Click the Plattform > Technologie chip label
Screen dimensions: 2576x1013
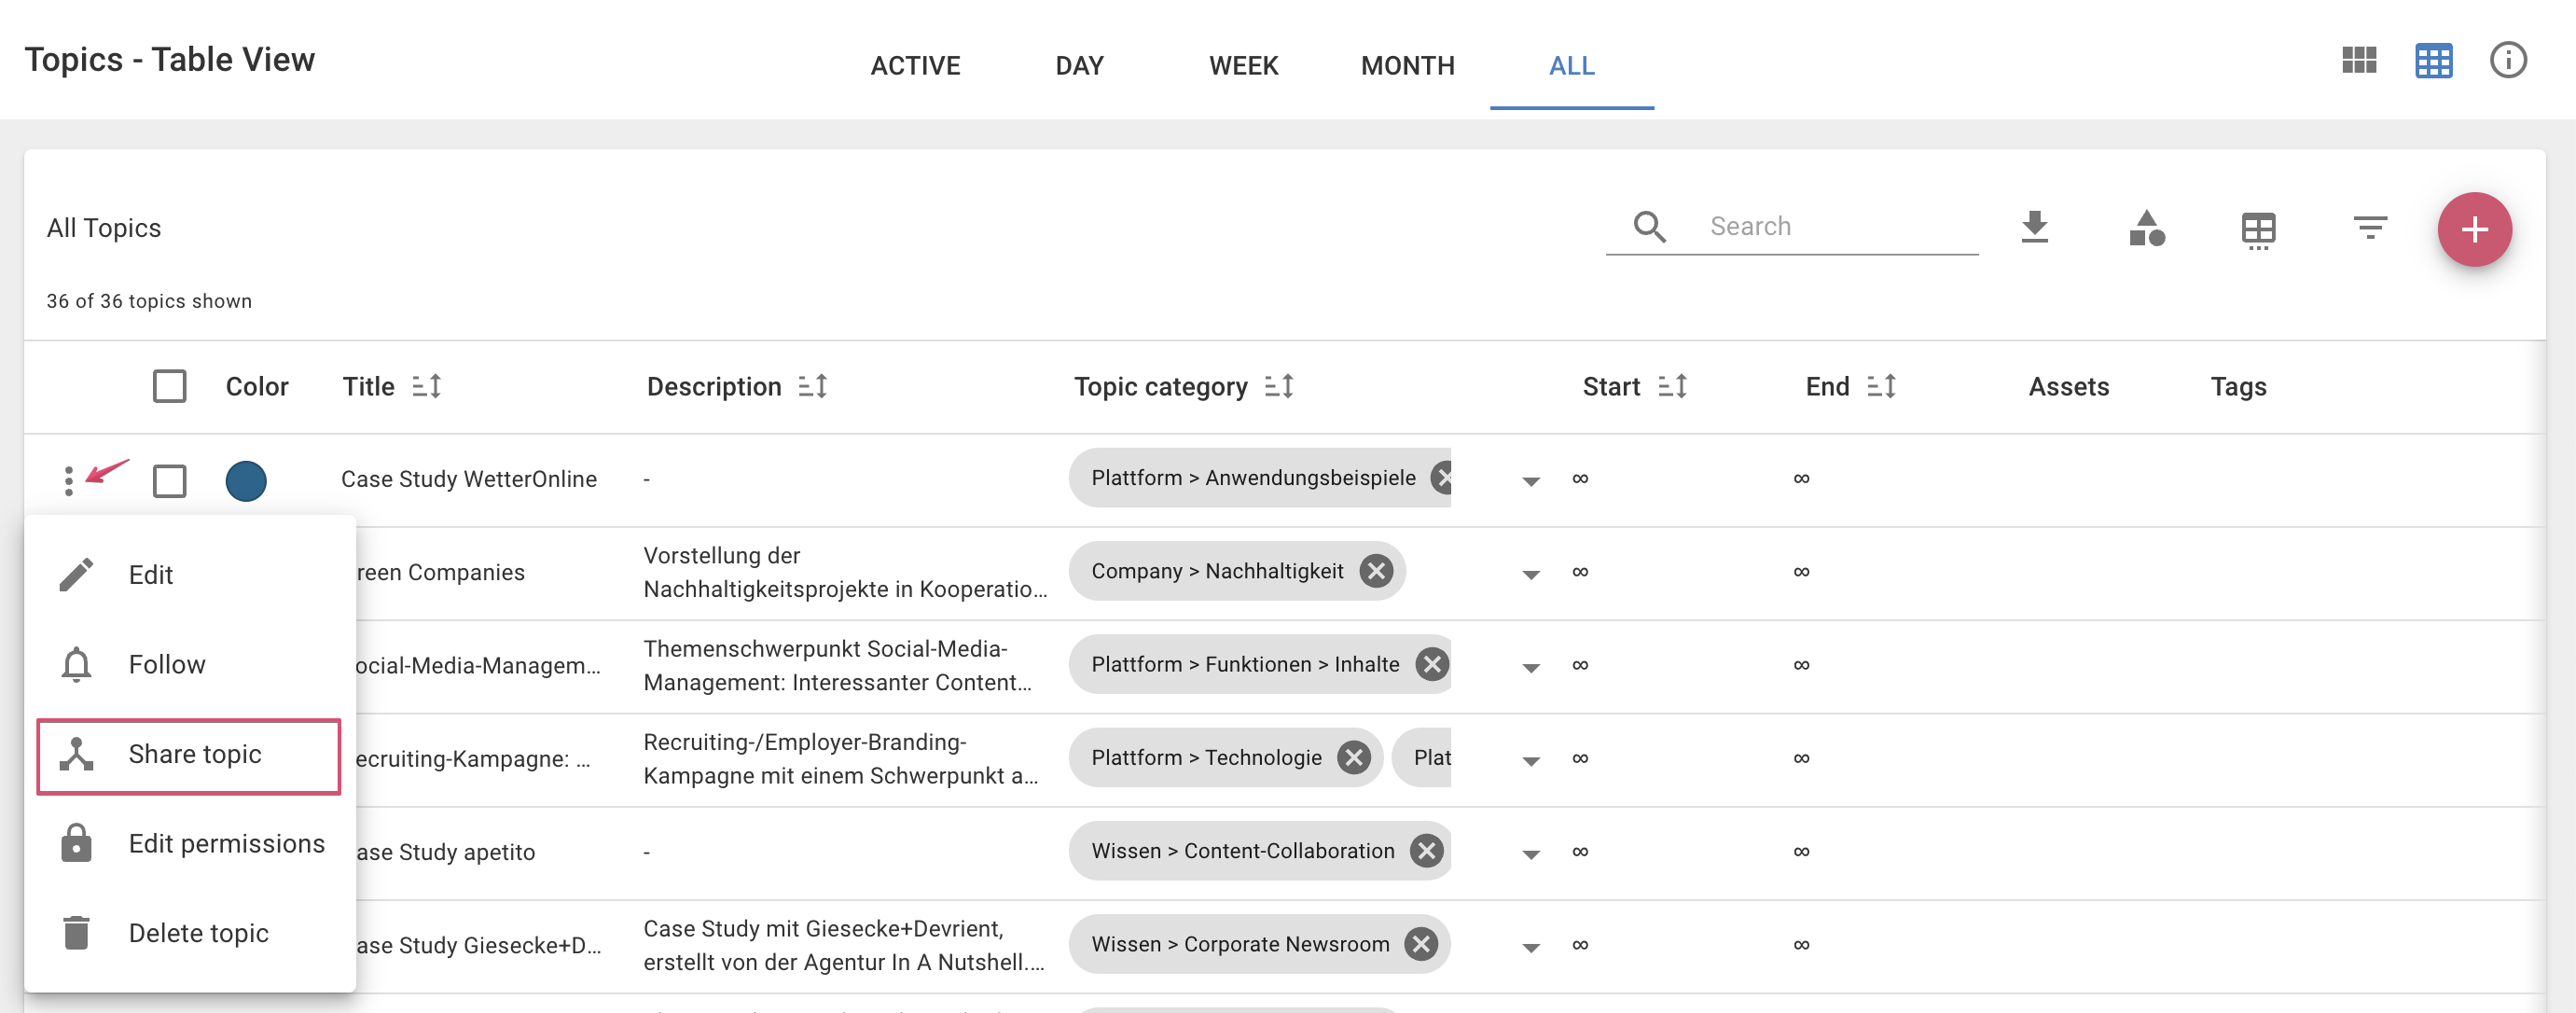(x=1206, y=757)
